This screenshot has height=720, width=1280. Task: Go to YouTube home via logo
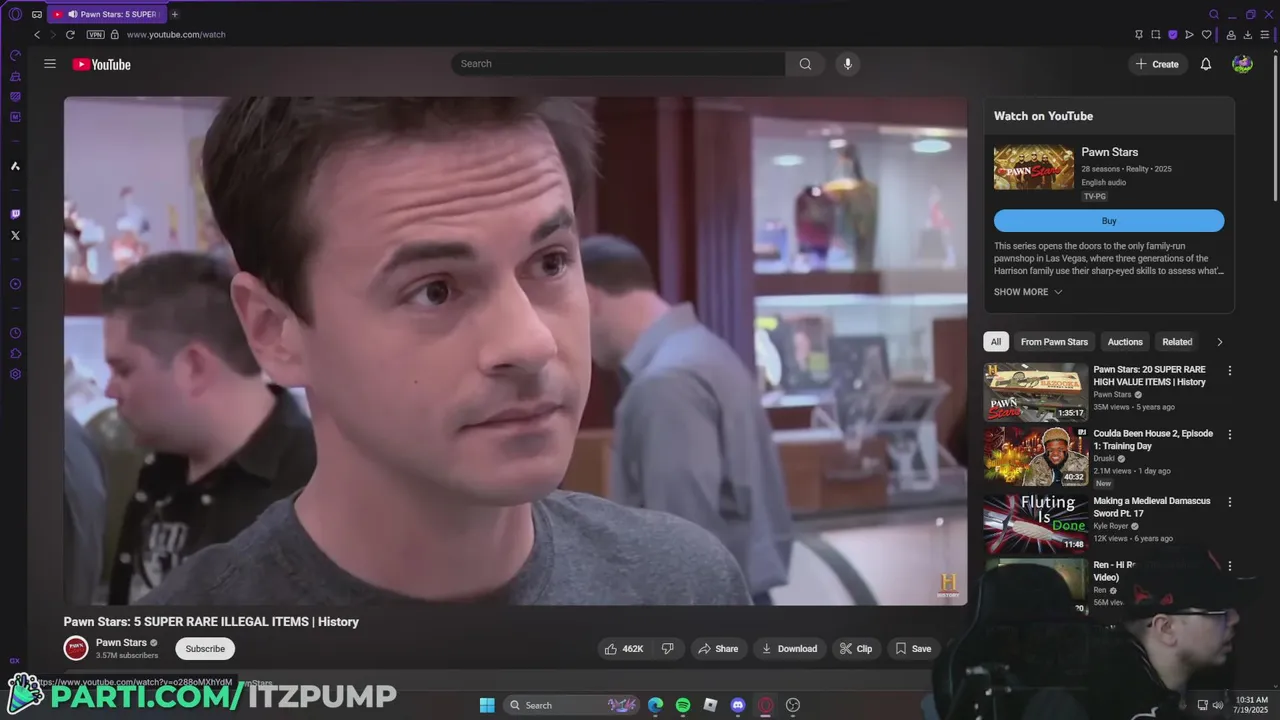pyautogui.click(x=101, y=64)
